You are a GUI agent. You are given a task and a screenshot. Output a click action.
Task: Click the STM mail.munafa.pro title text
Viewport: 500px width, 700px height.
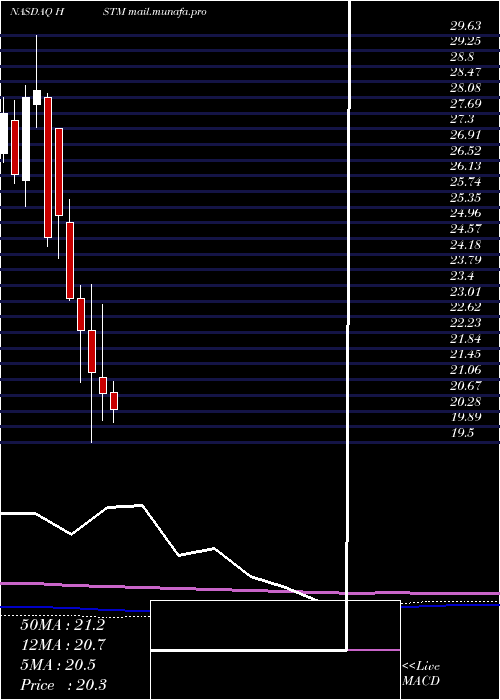(x=155, y=12)
